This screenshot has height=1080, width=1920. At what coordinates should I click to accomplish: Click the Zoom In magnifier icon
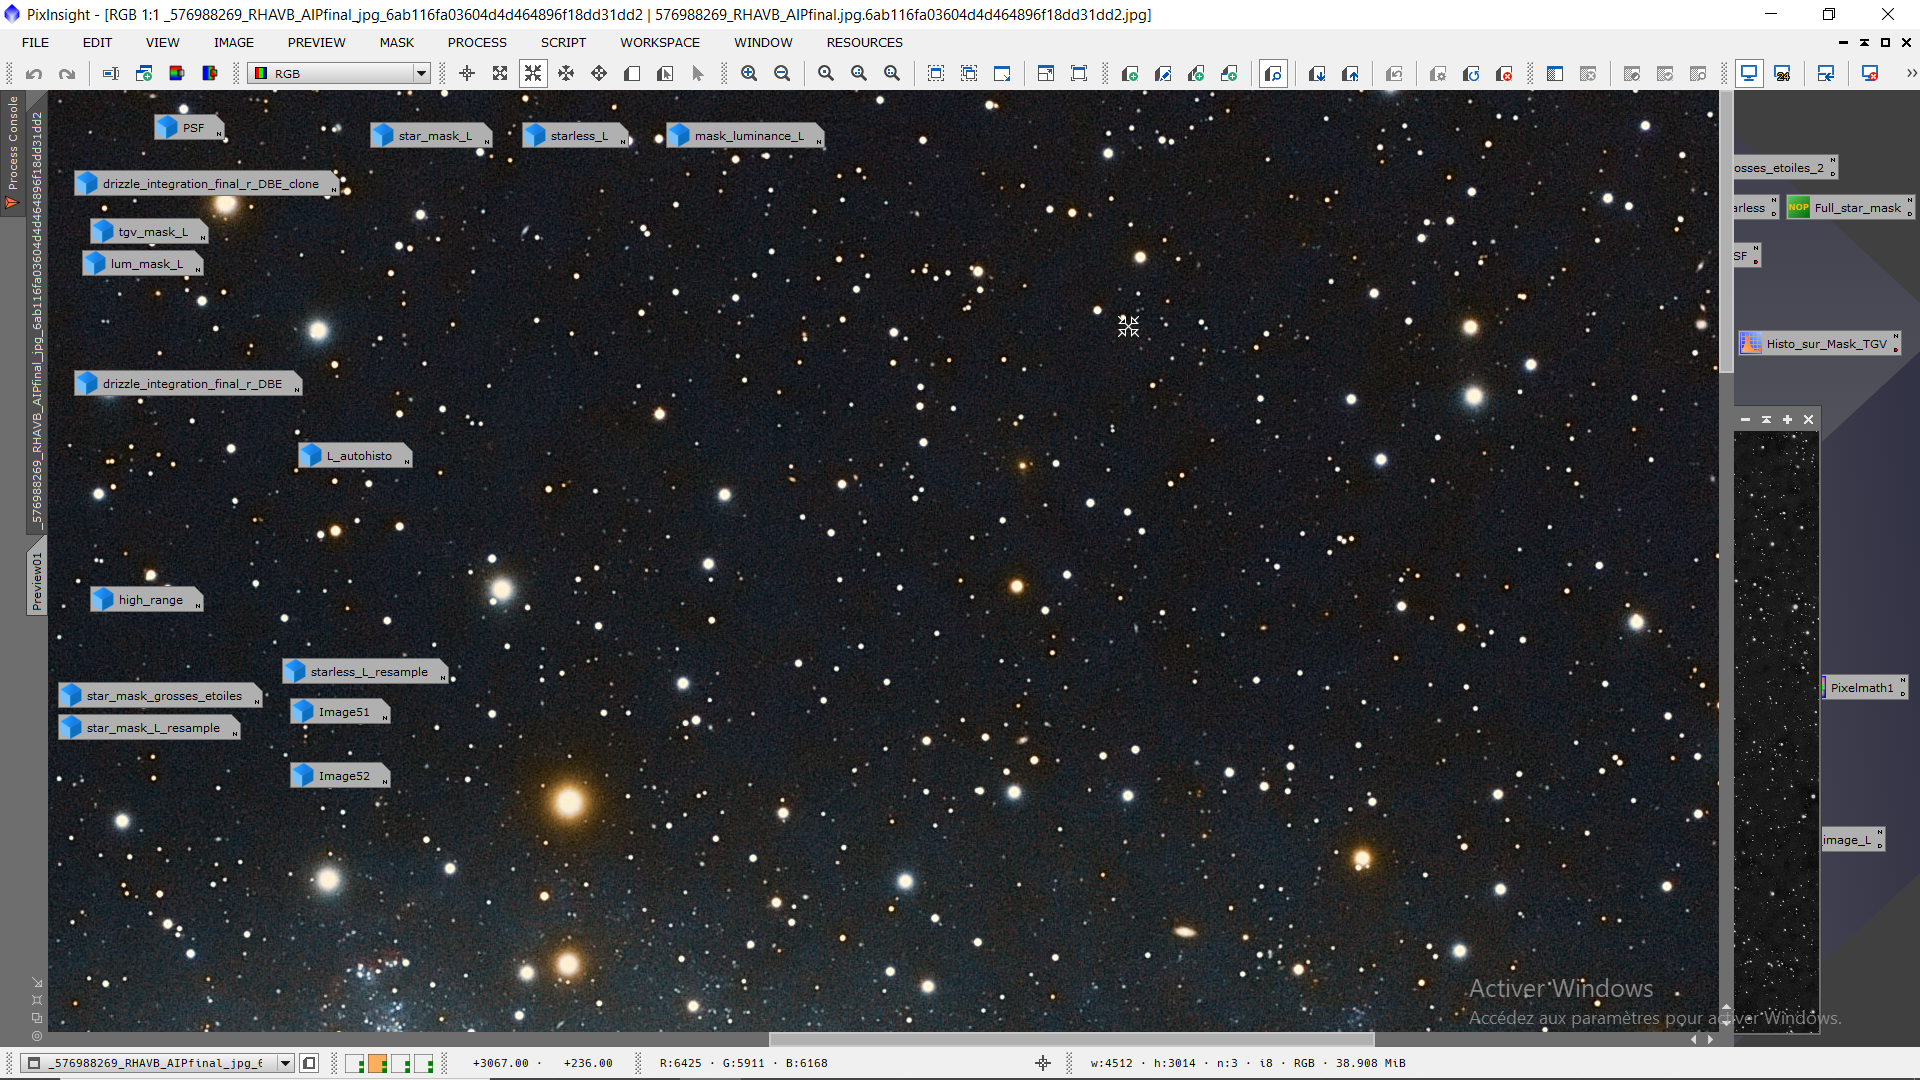click(749, 74)
